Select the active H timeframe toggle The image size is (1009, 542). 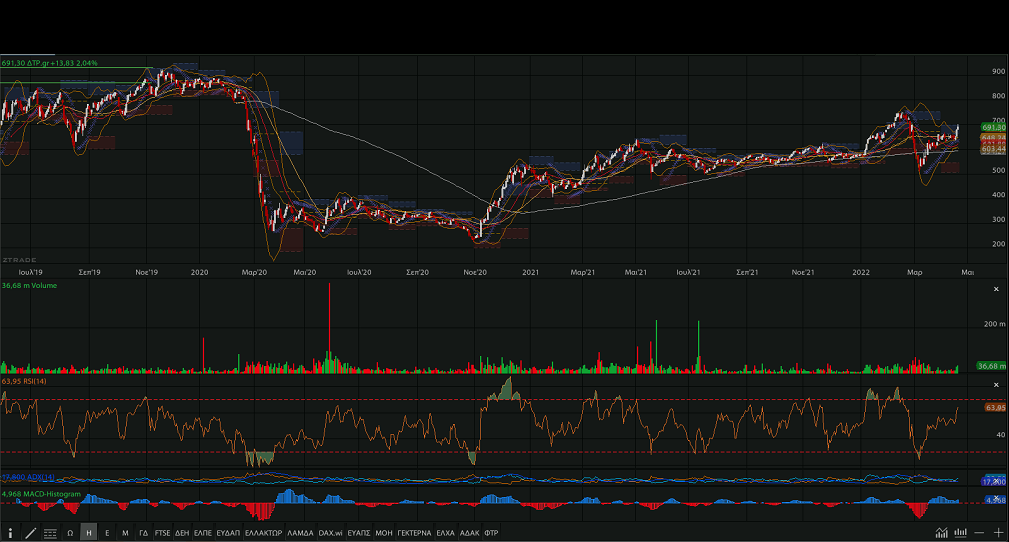point(89,533)
